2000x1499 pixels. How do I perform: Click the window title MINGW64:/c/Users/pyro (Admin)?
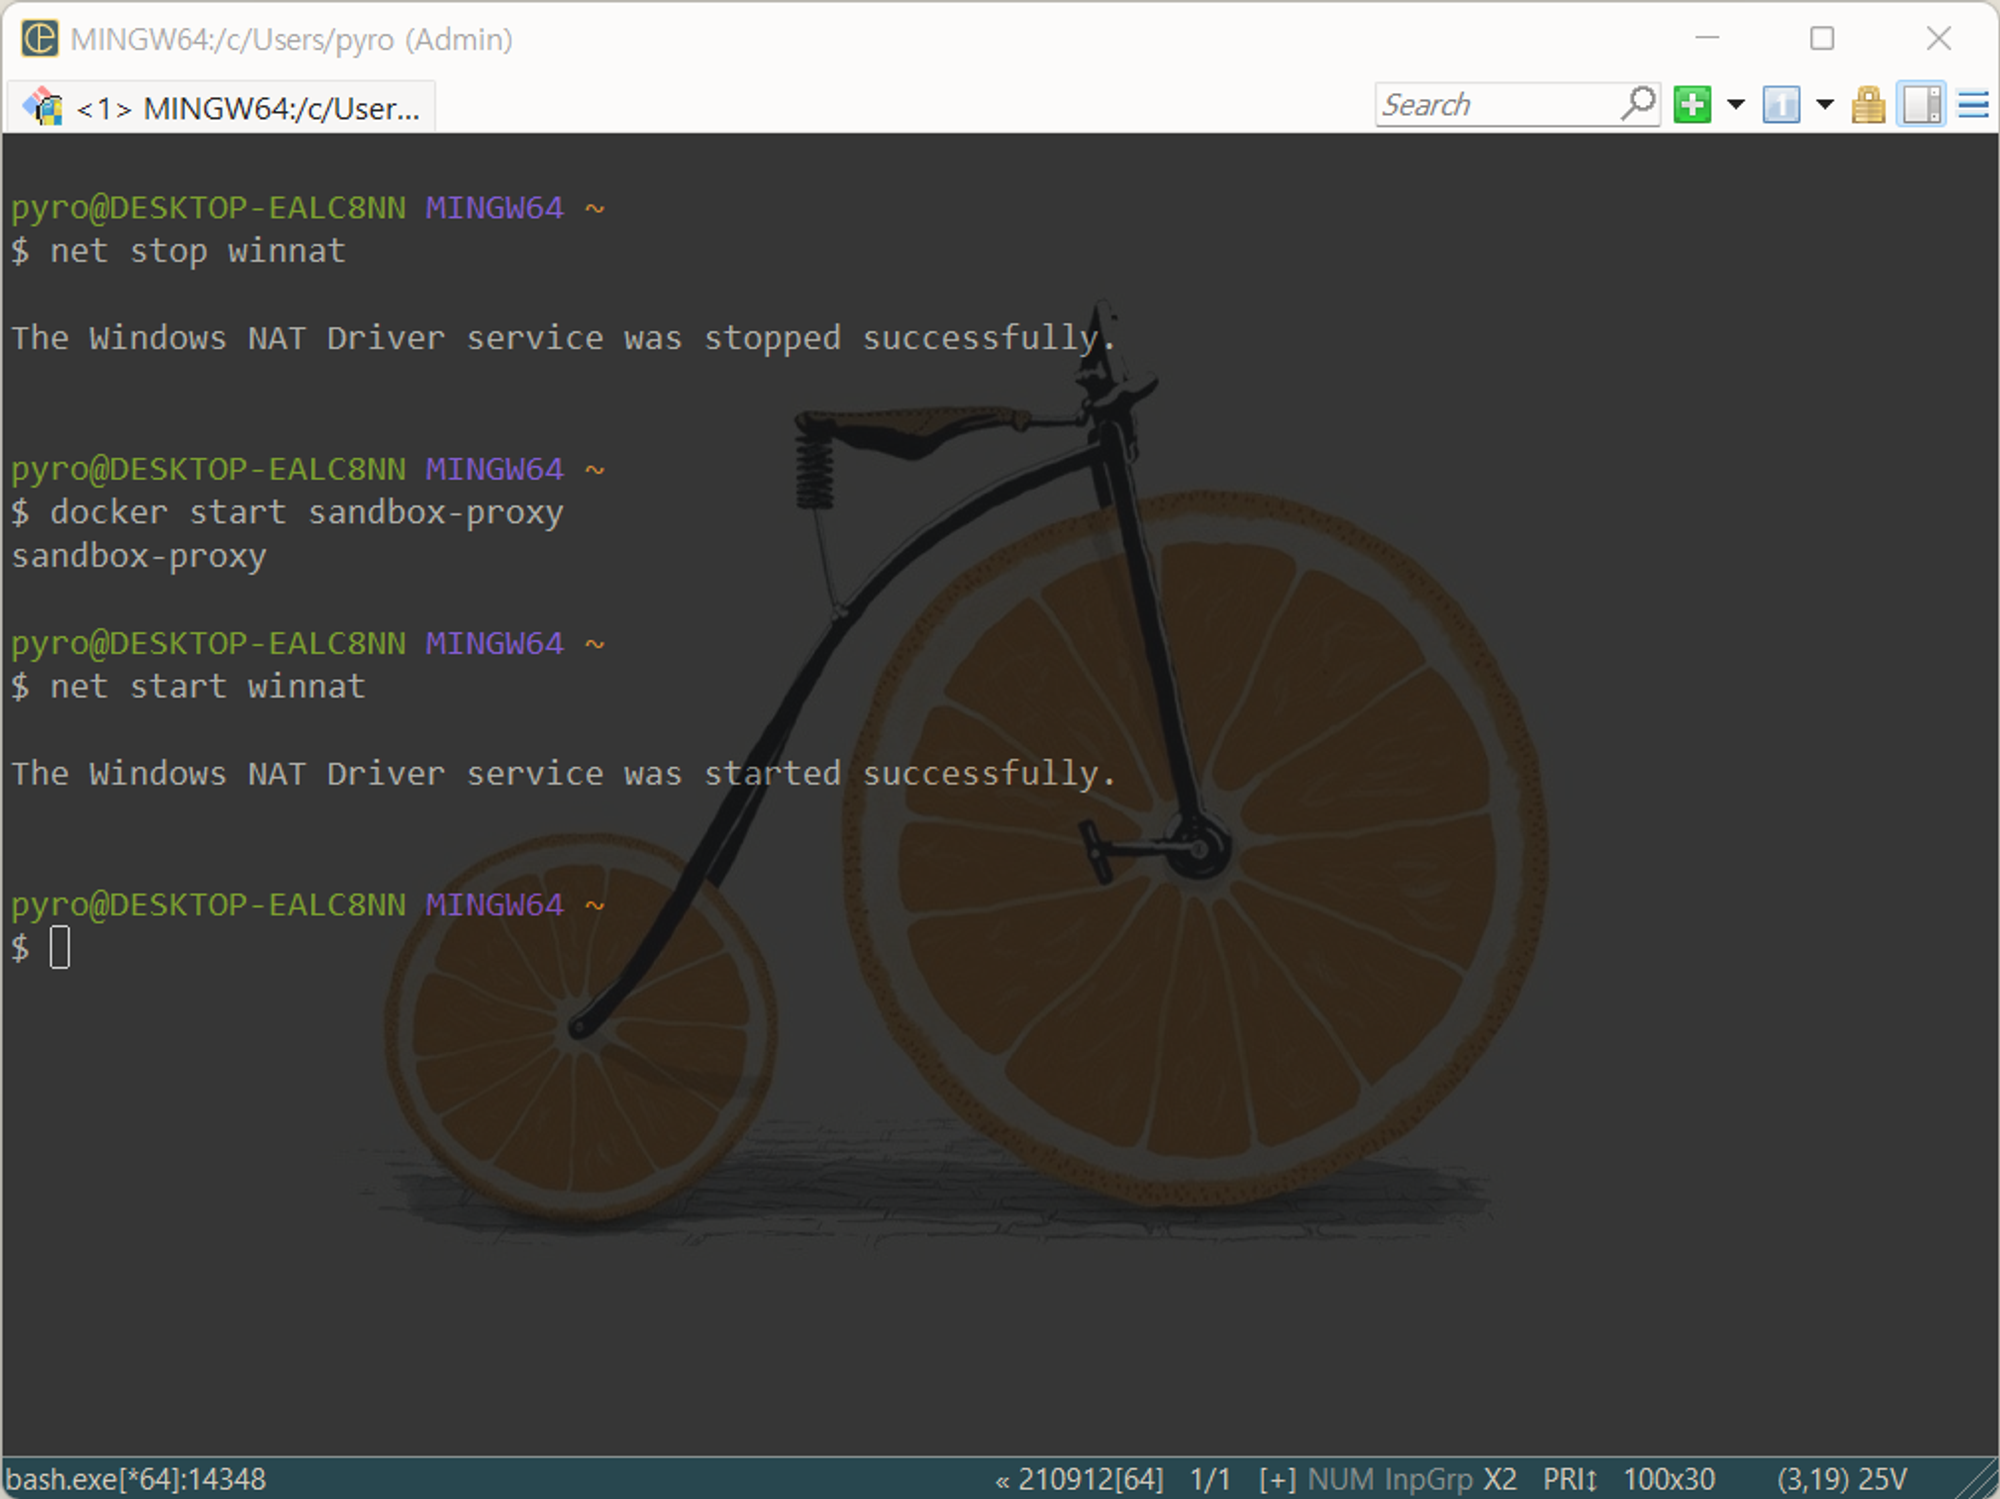291,39
